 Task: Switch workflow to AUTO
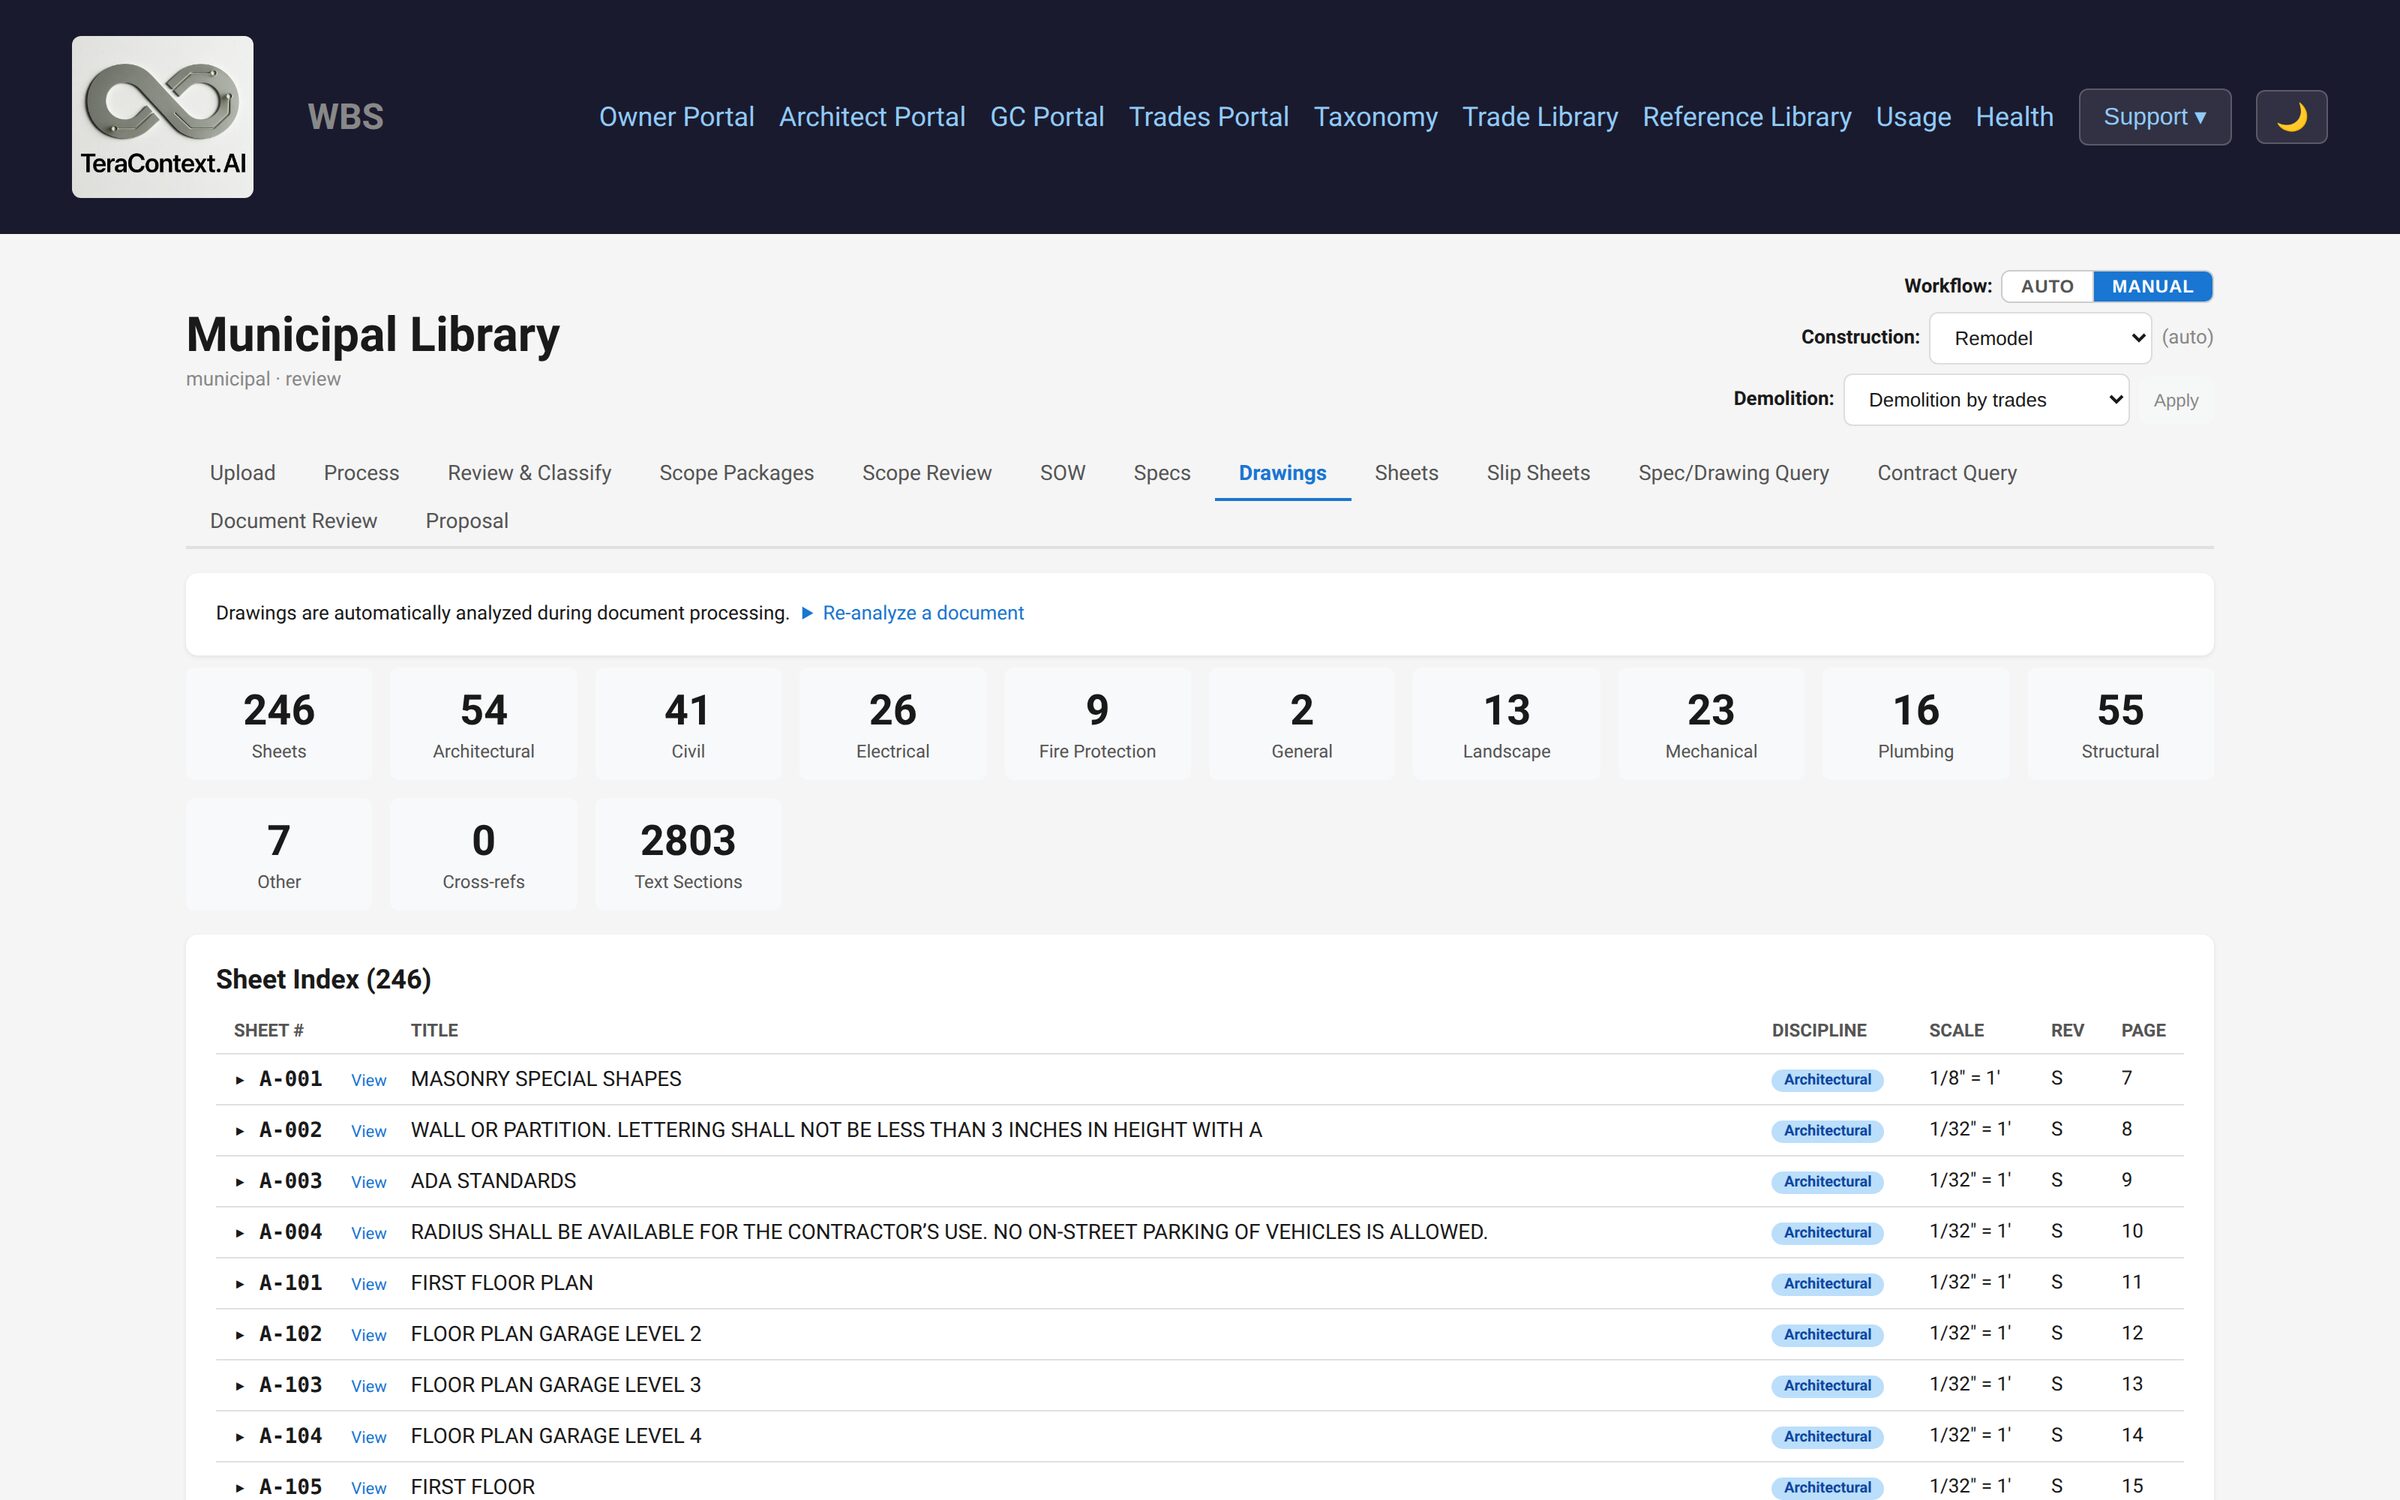pos(2046,286)
